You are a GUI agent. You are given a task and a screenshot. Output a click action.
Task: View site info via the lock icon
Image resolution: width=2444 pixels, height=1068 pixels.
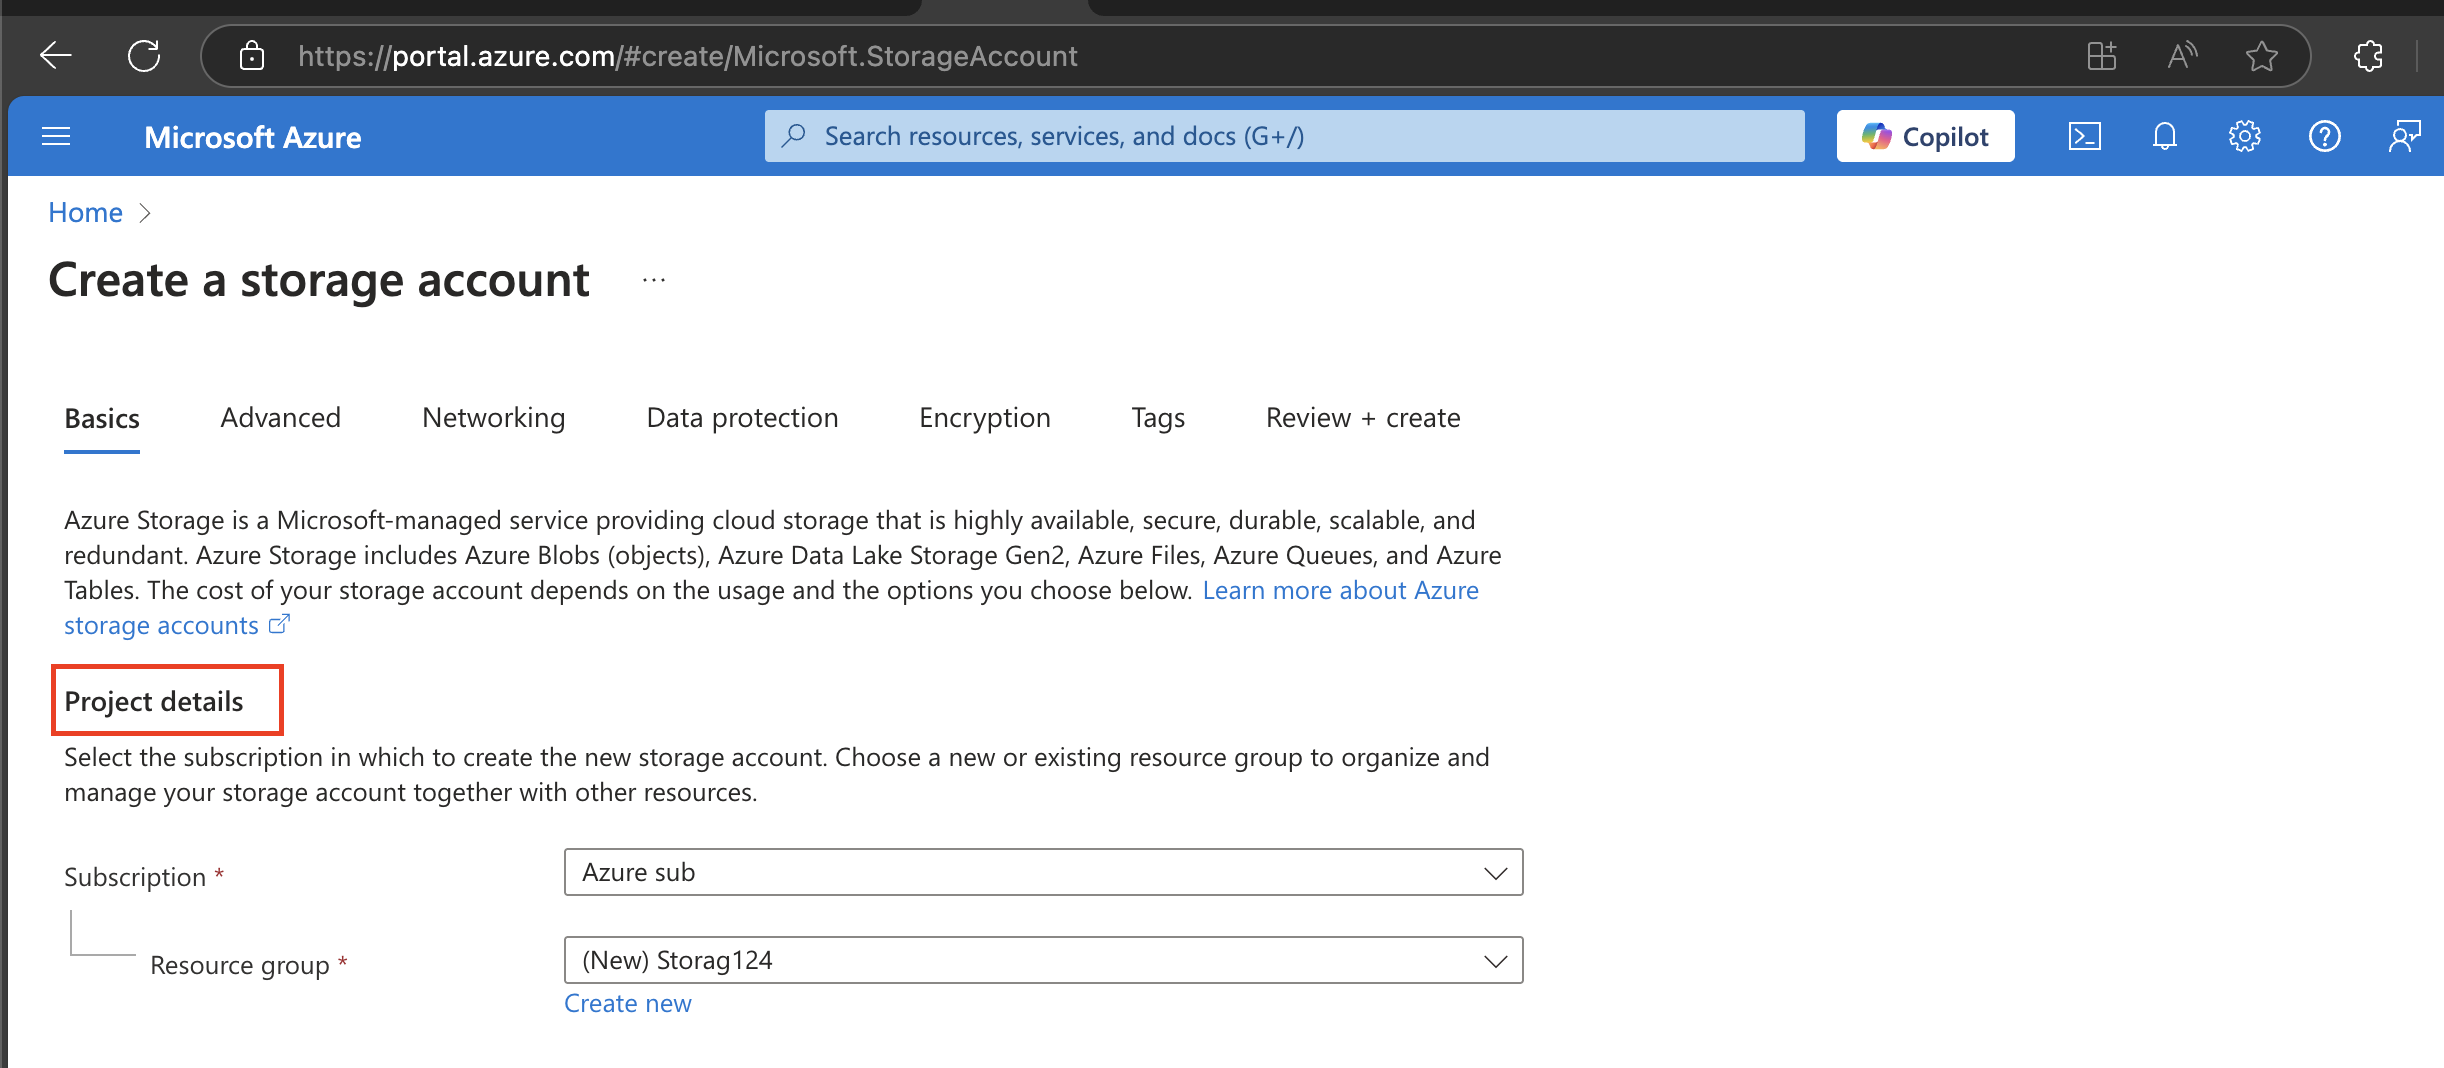[x=252, y=56]
